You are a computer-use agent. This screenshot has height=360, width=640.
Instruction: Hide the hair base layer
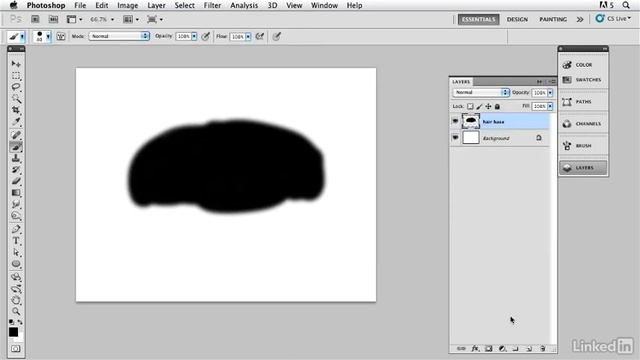click(455, 121)
